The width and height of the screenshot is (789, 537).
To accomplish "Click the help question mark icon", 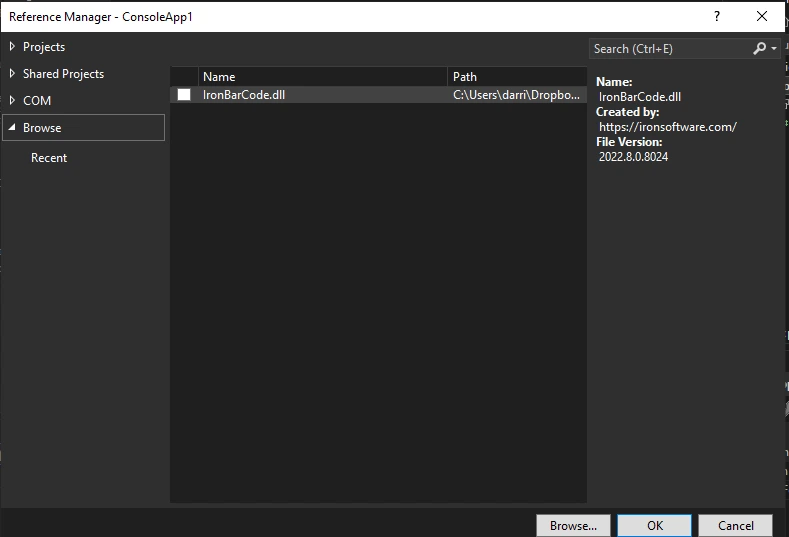I will [x=717, y=17].
